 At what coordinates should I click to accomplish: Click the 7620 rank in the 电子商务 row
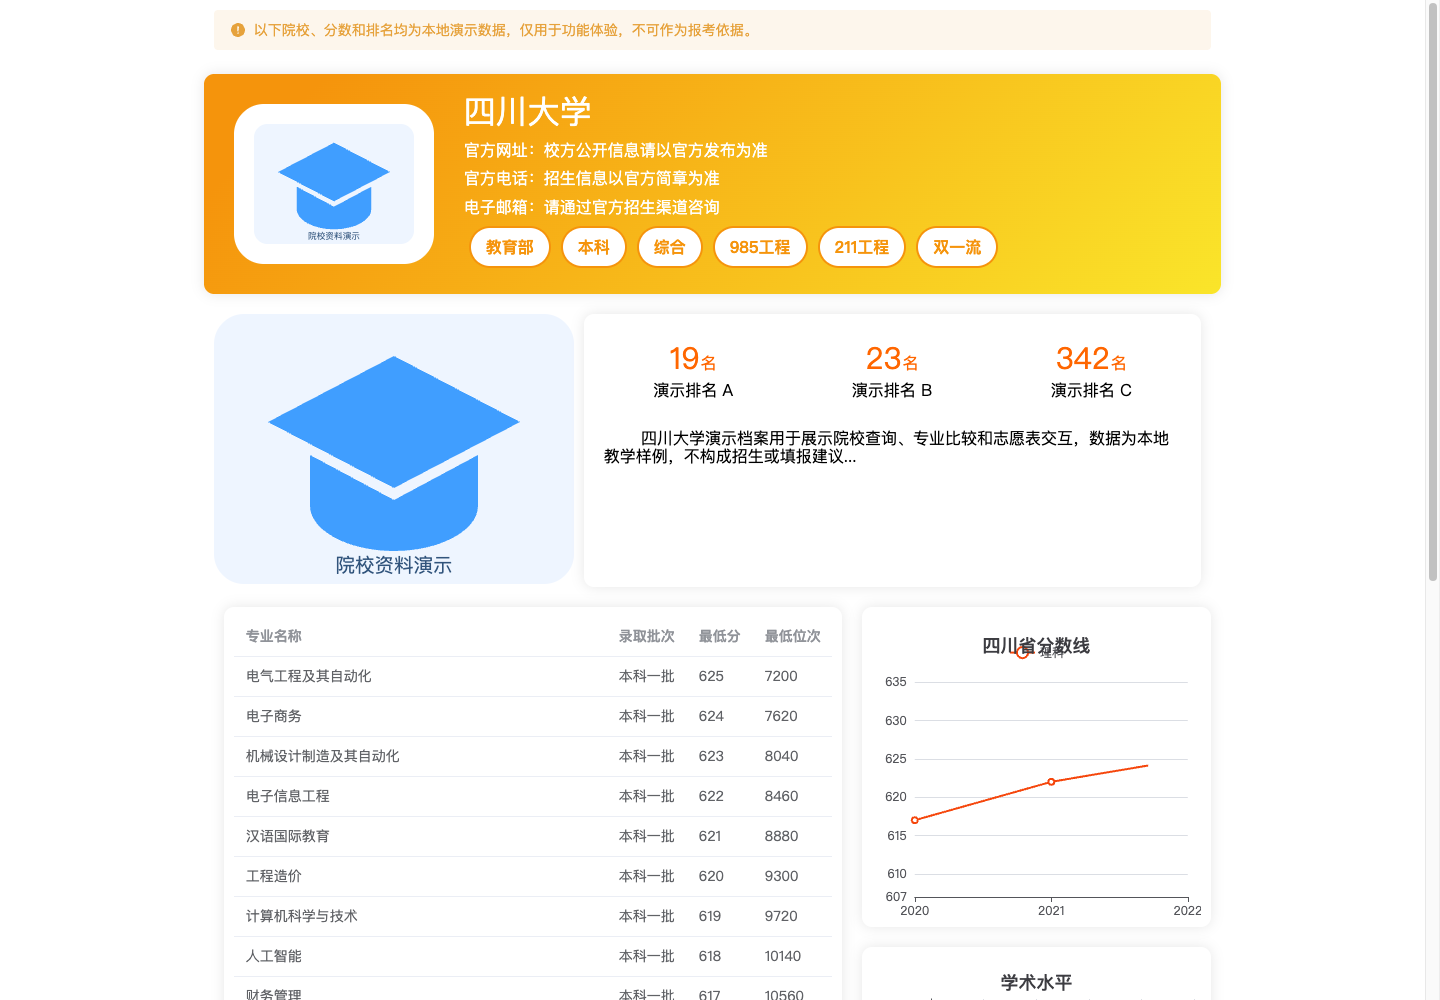781,716
